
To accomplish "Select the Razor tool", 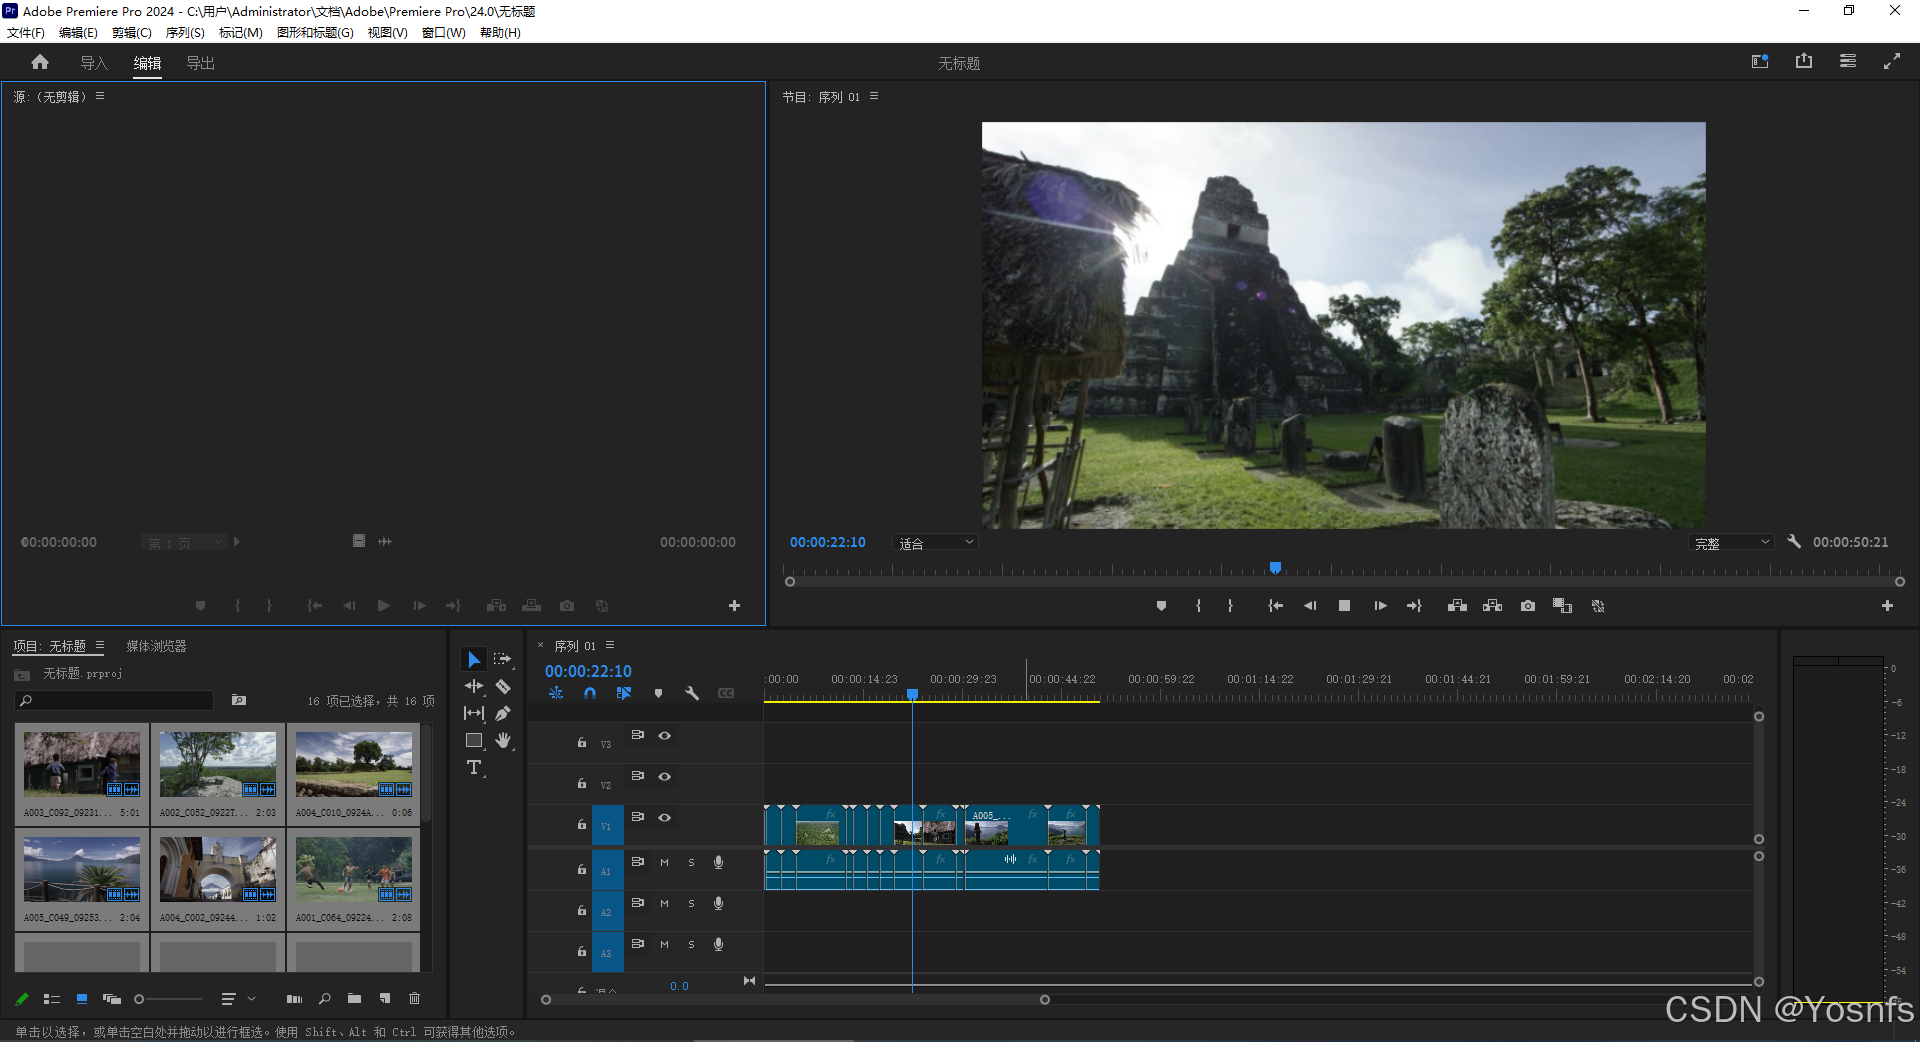I will tap(503, 687).
